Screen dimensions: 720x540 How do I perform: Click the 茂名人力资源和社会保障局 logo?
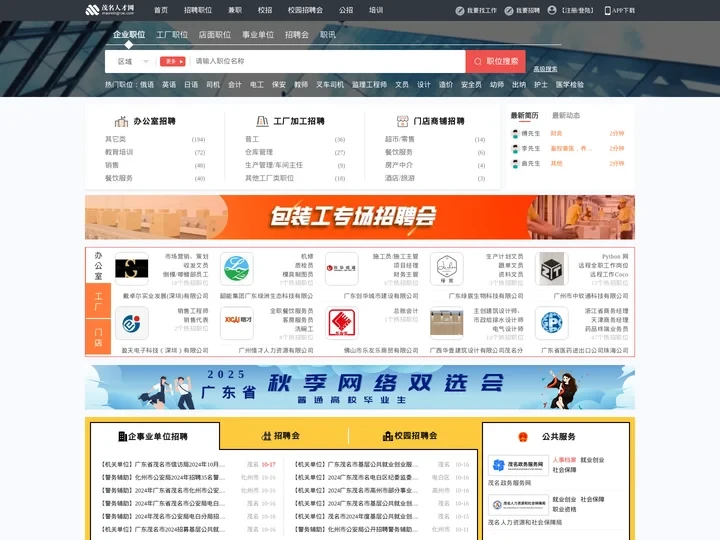coord(518,505)
